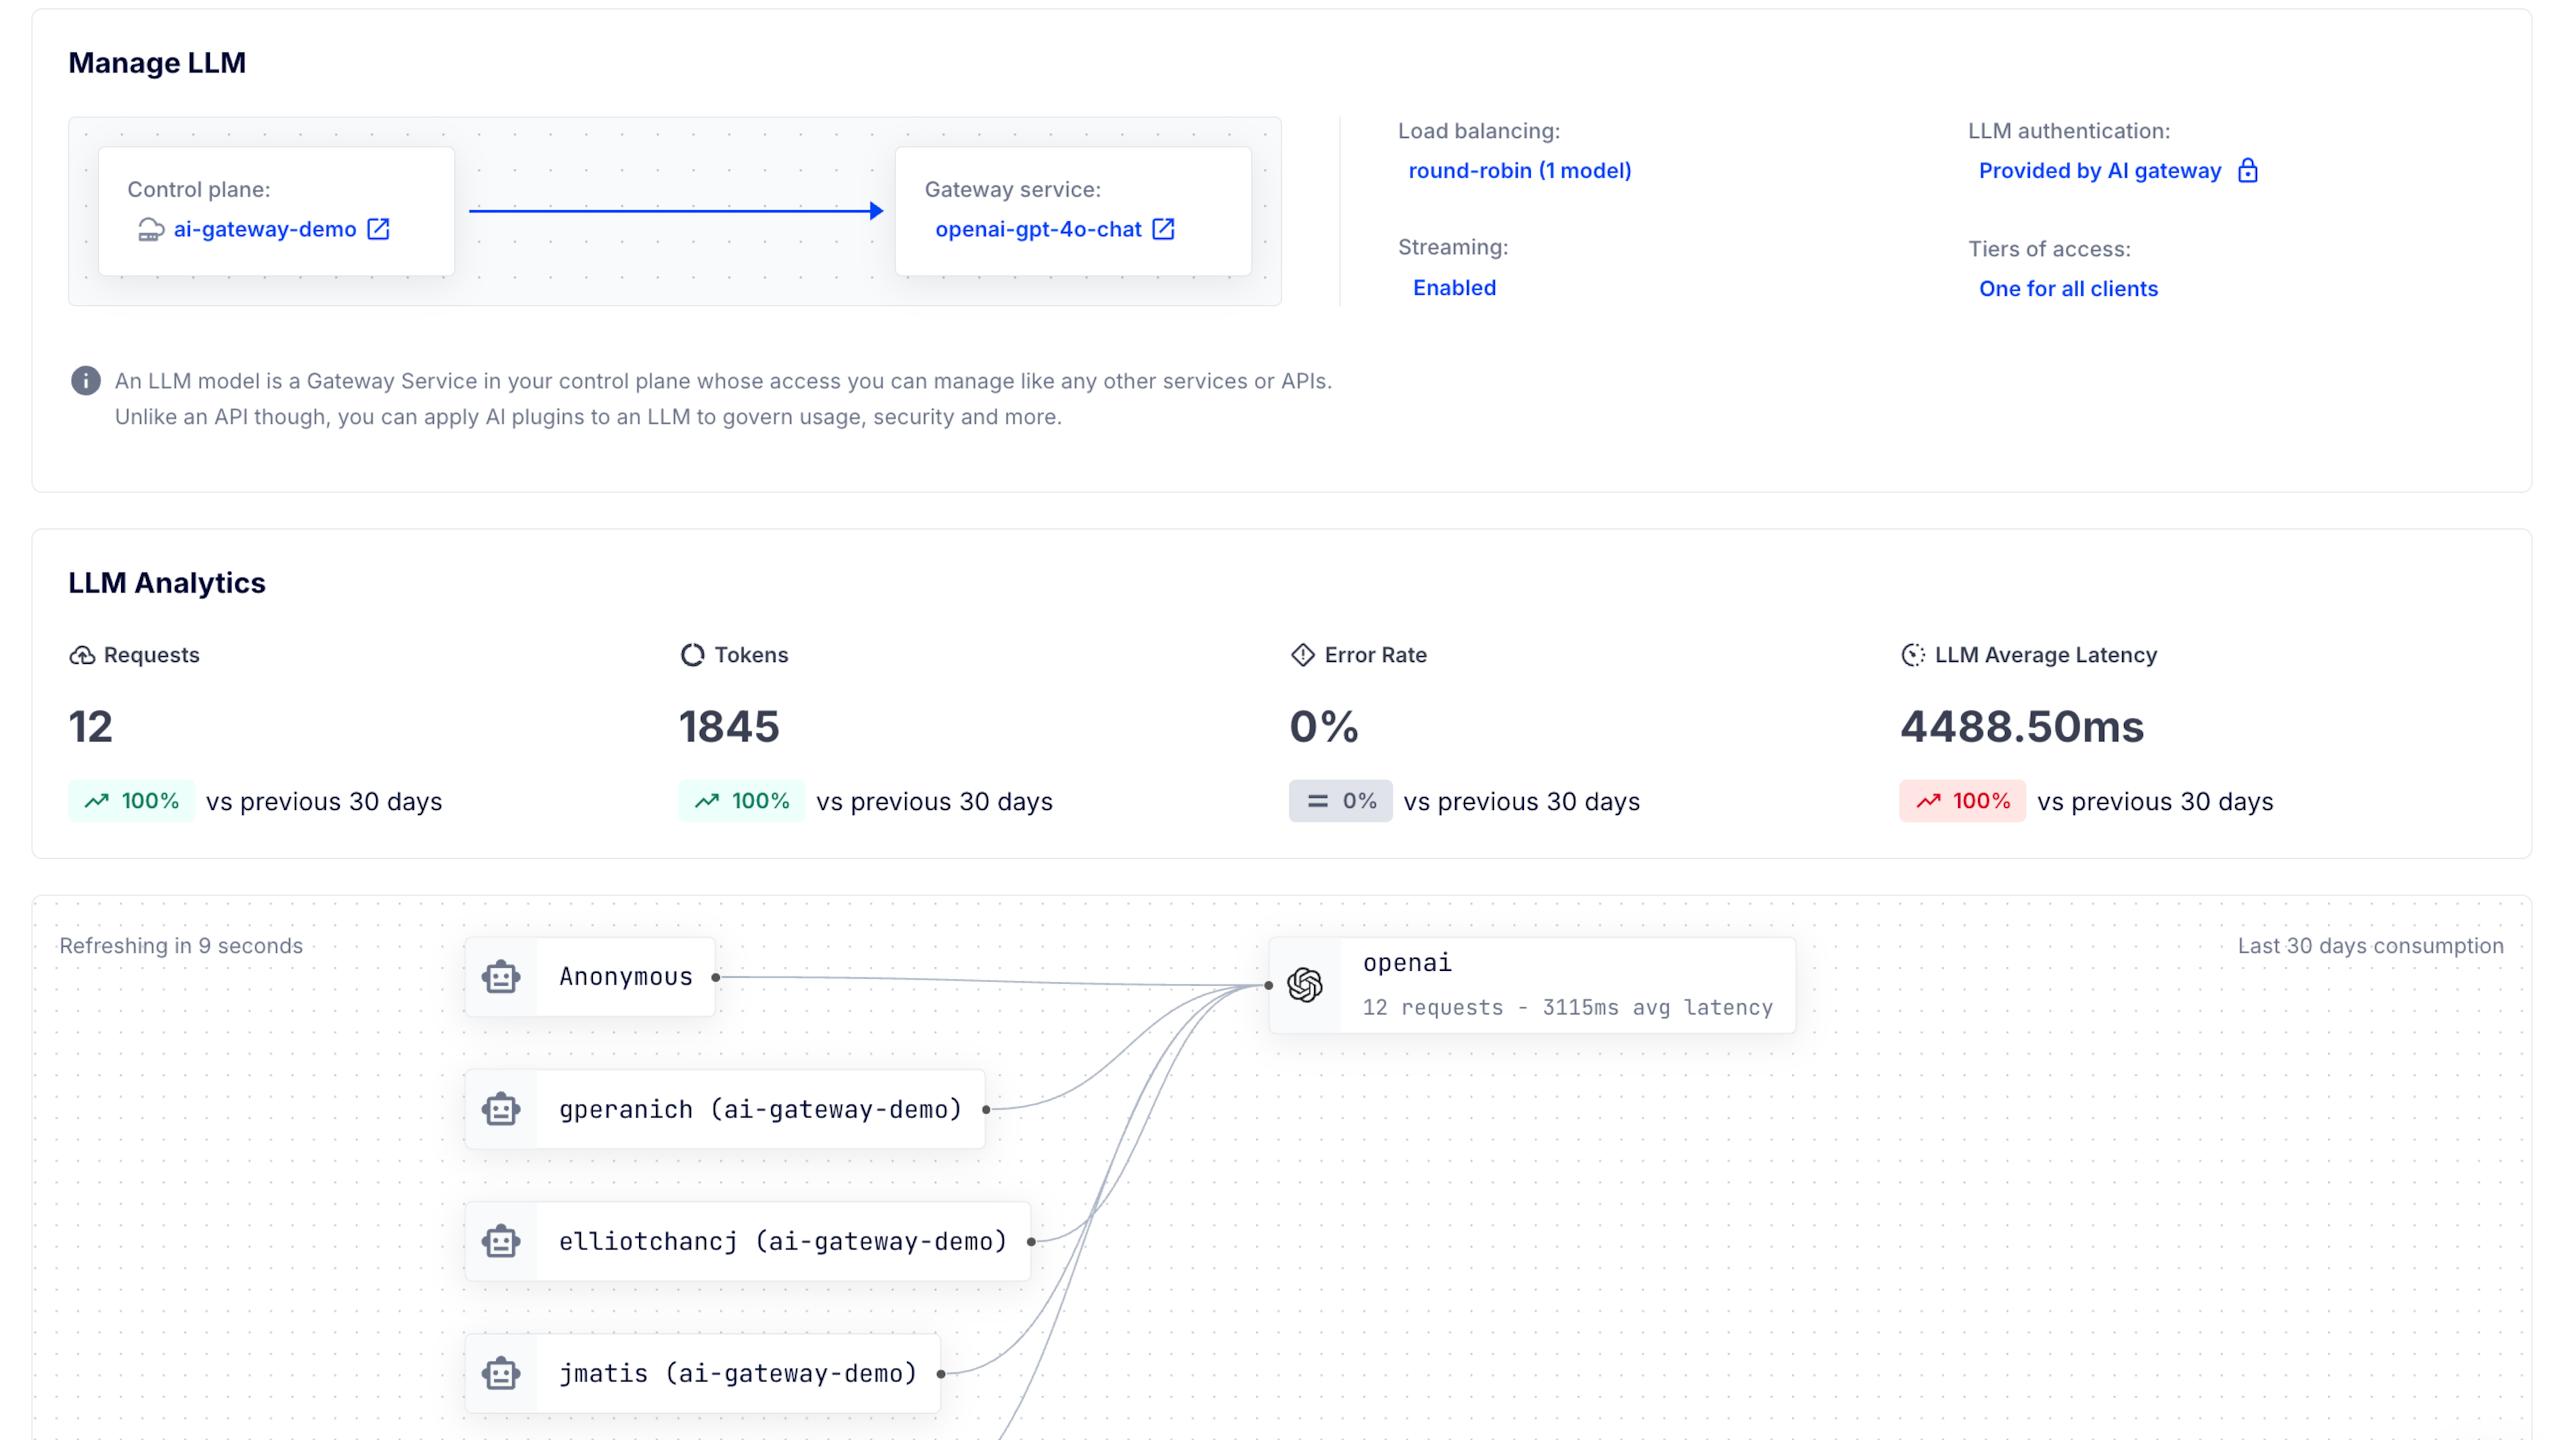Open the openai-gpt-4o-chat gateway service link
The image size is (2560, 1440).
tap(1038, 229)
